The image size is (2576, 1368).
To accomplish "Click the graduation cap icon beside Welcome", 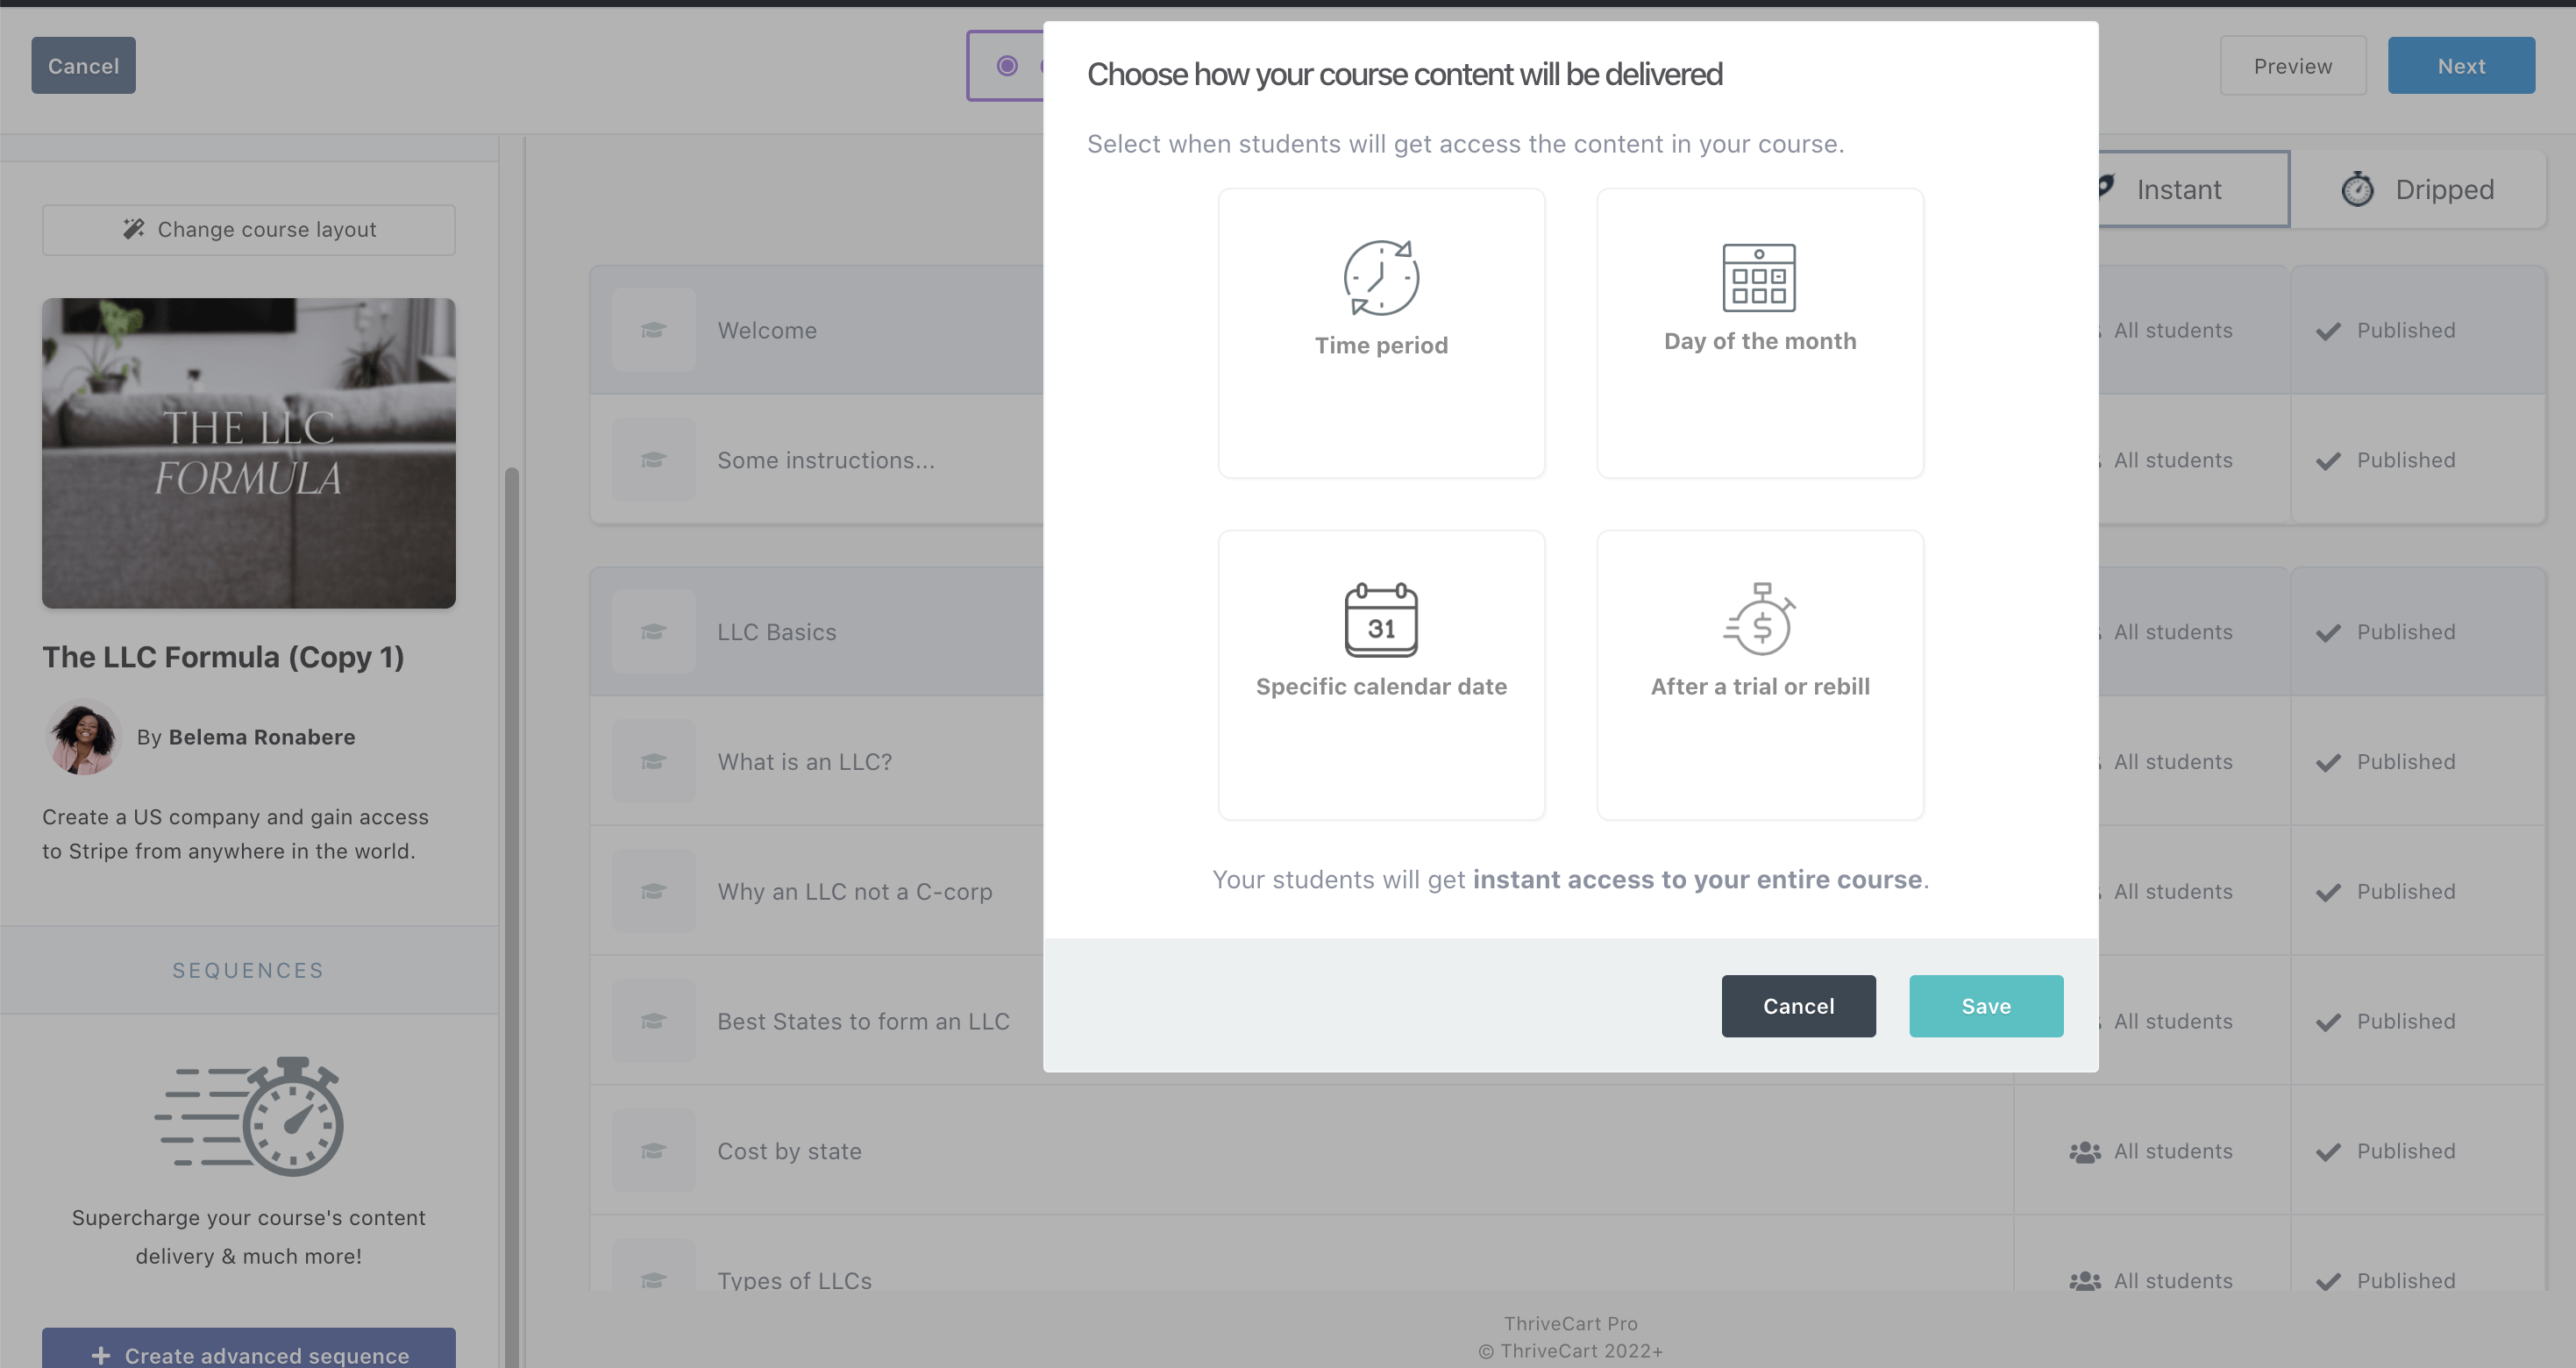I will point(654,330).
